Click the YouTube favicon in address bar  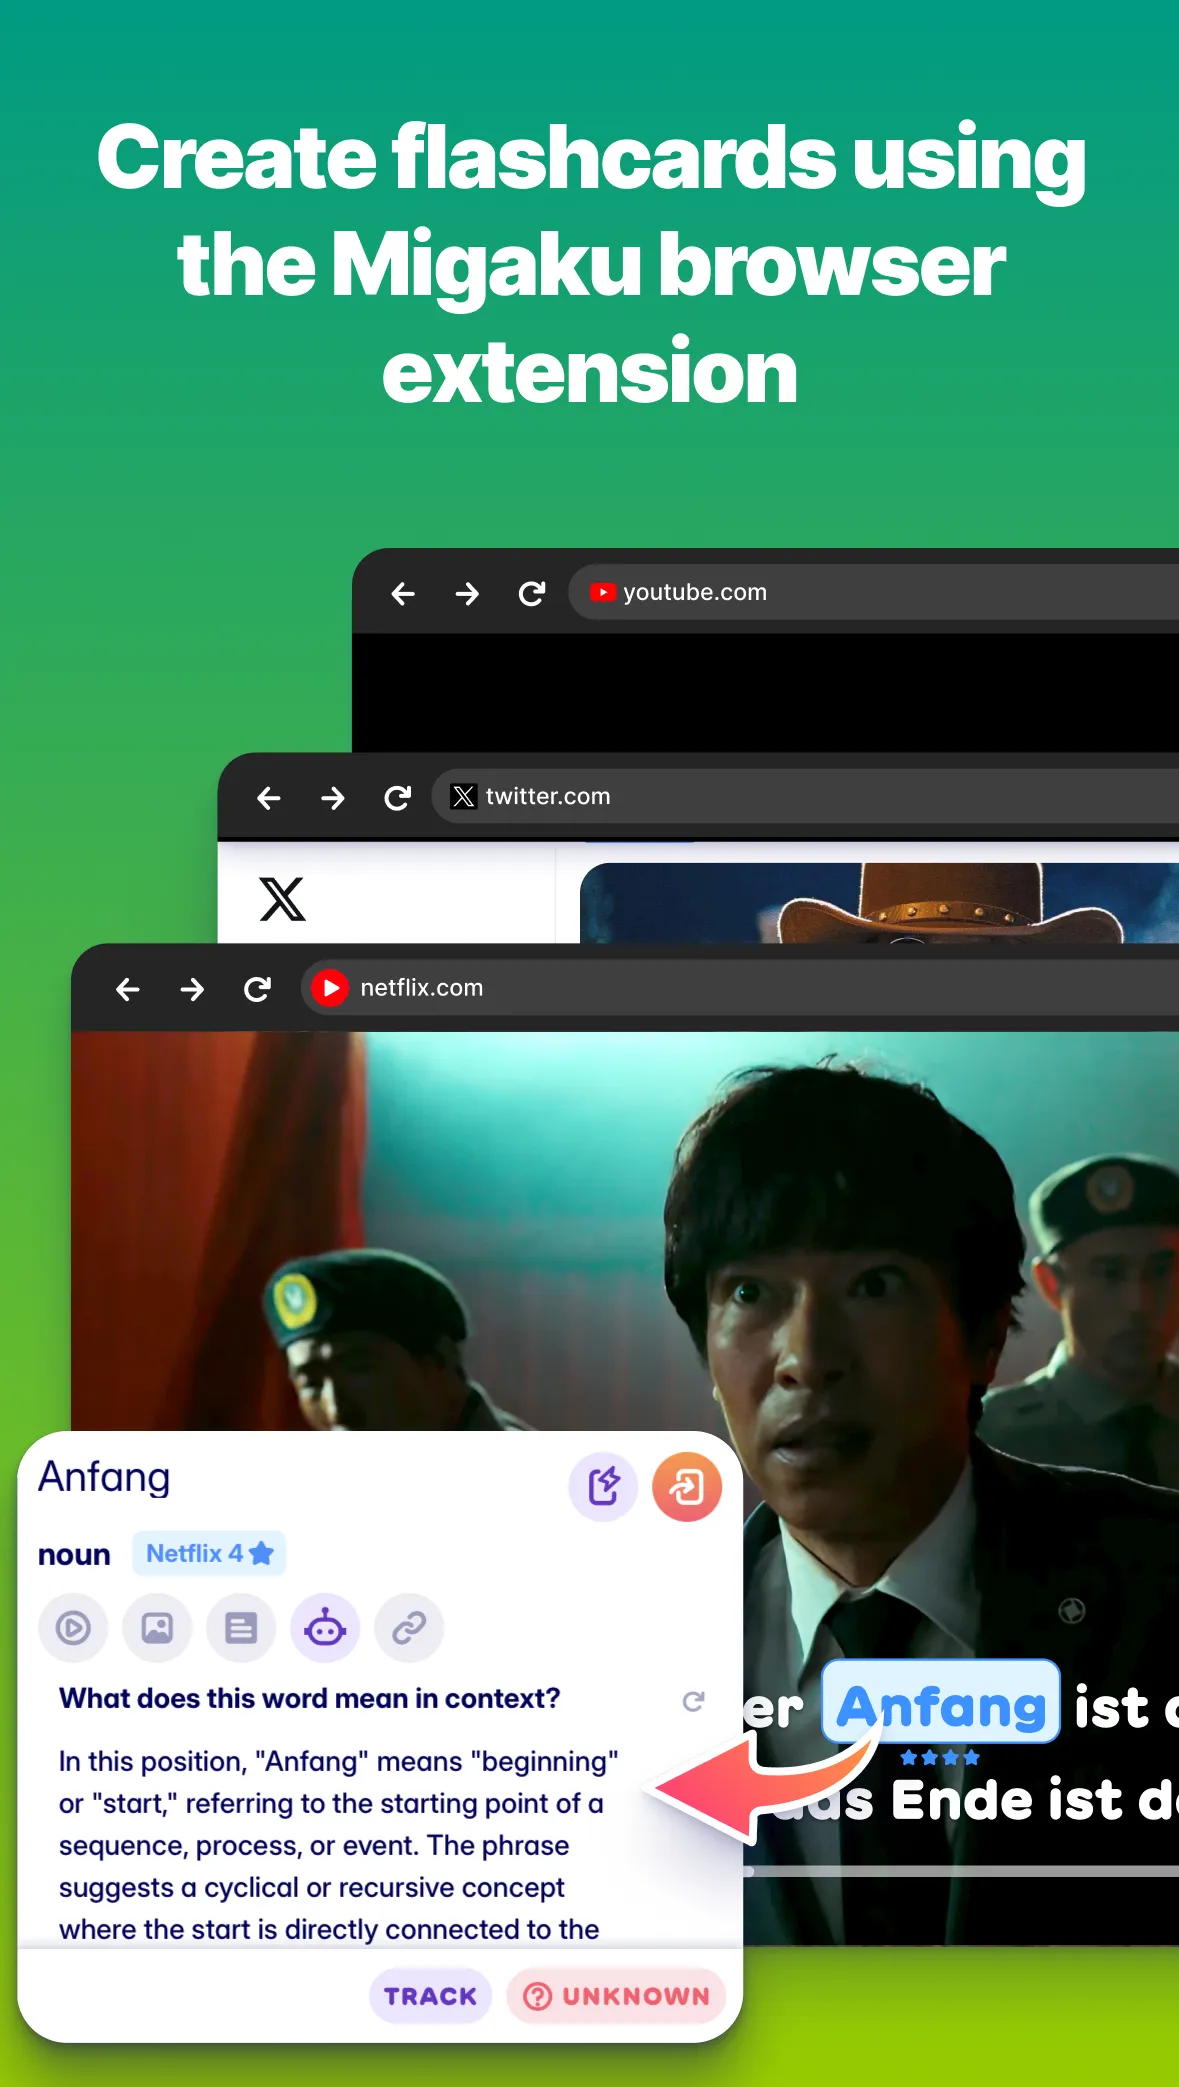point(602,592)
